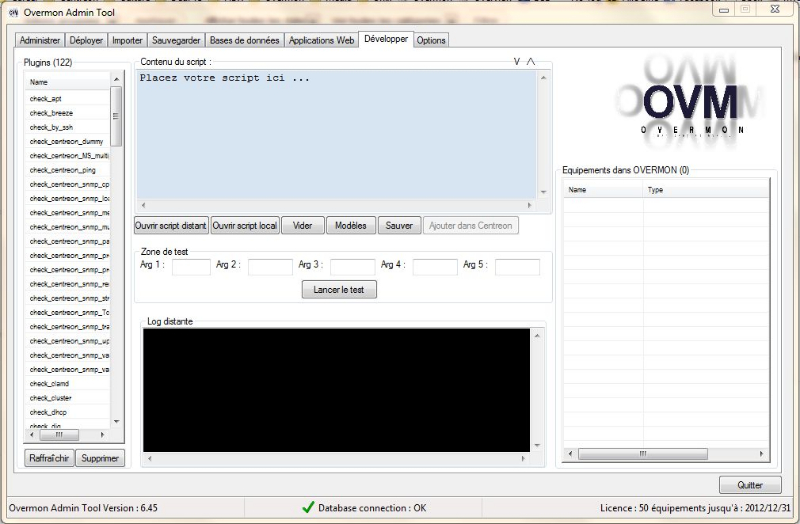Switch to Applications Web tab

[321, 40]
